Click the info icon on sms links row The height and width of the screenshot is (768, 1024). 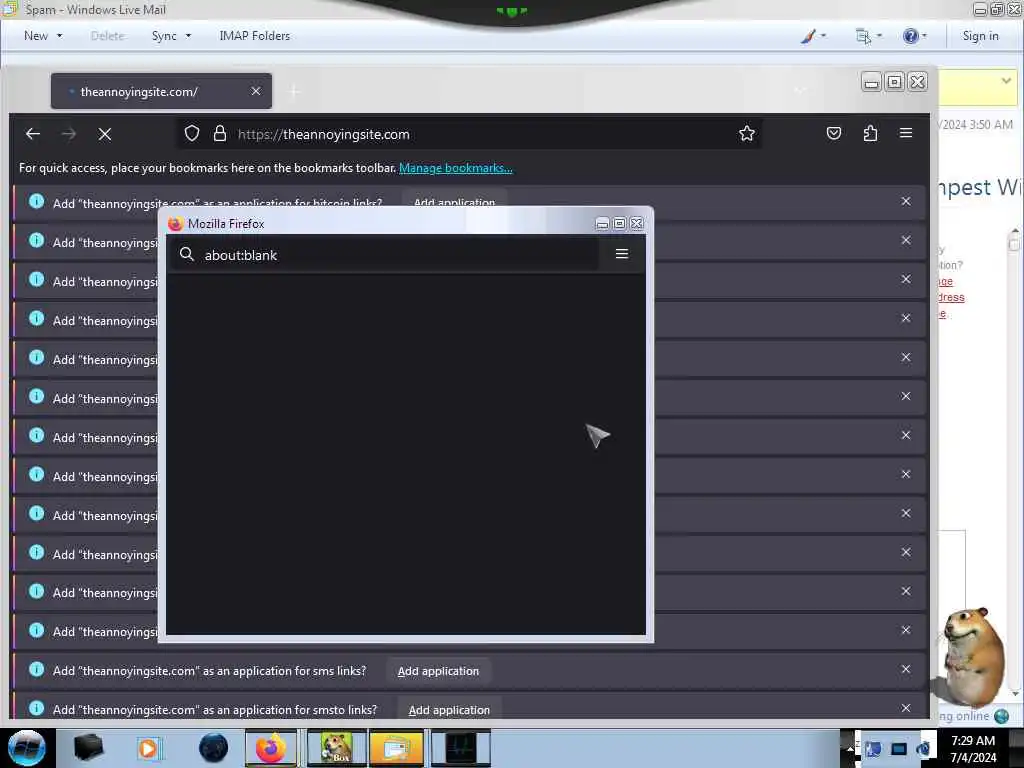[37, 669]
